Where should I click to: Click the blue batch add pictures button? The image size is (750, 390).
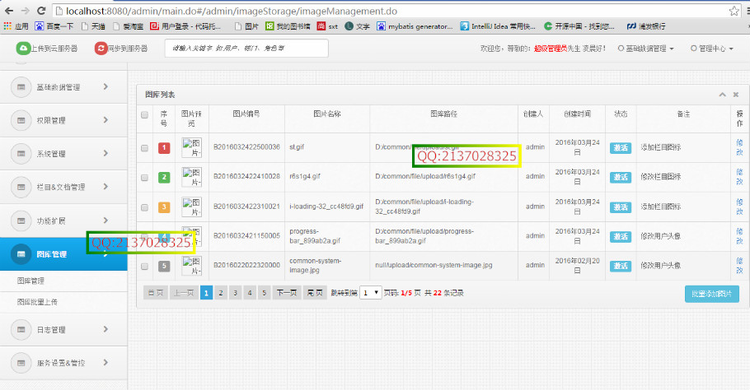coord(712,294)
